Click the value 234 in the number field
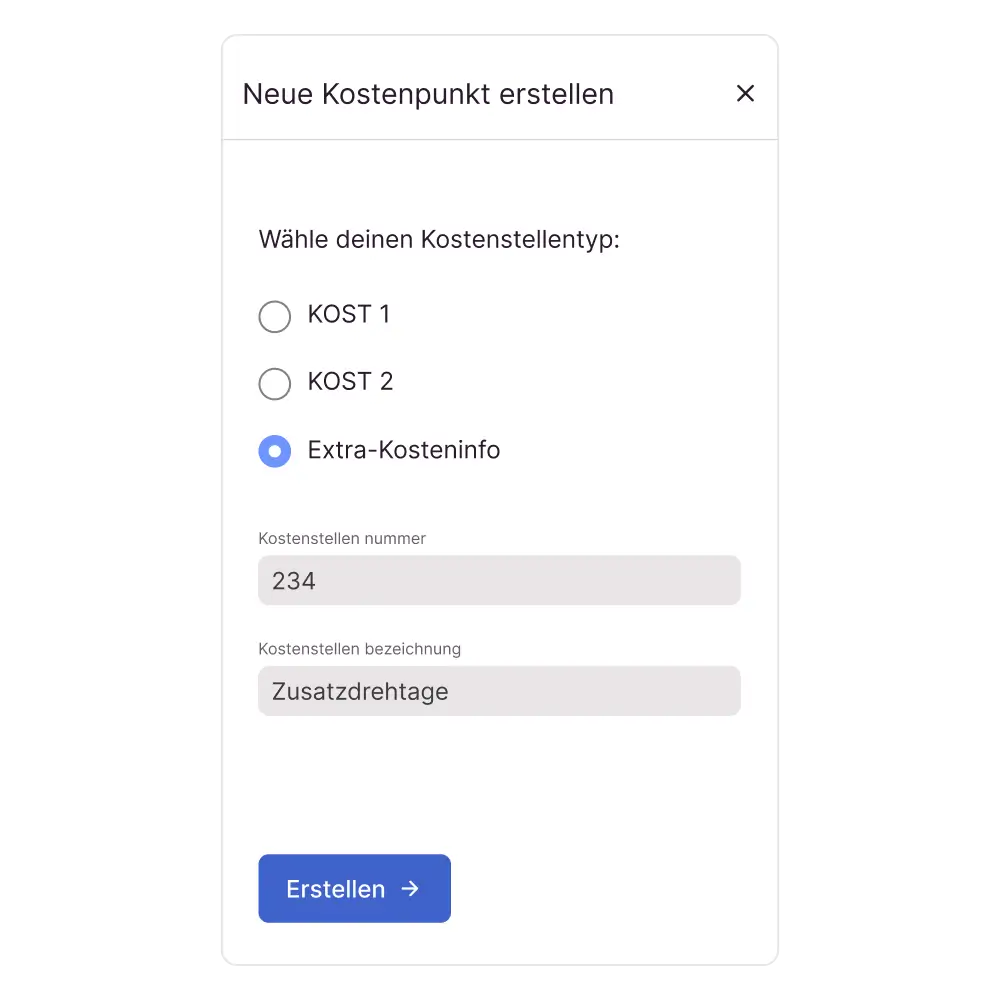The image size is (1000, 1000). coord(291,580)
